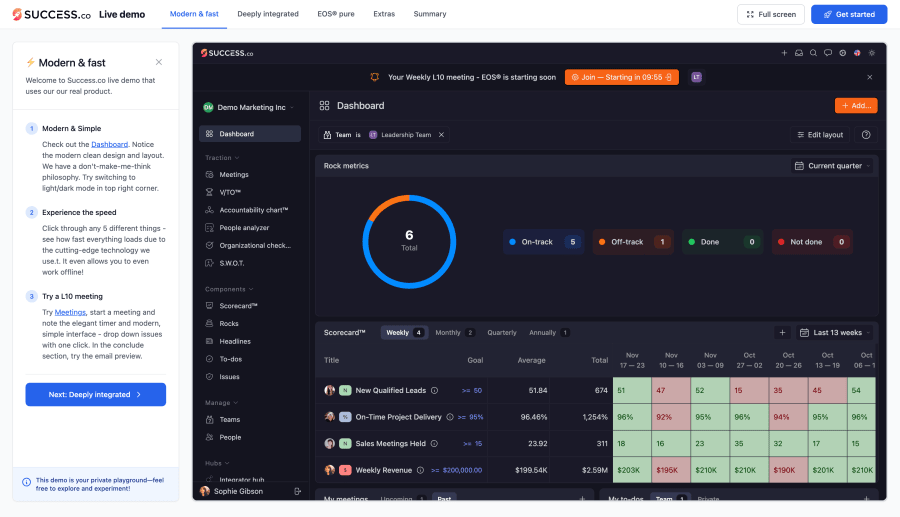
Task: Switch to Extras tab
Action: tap(384, 14)
